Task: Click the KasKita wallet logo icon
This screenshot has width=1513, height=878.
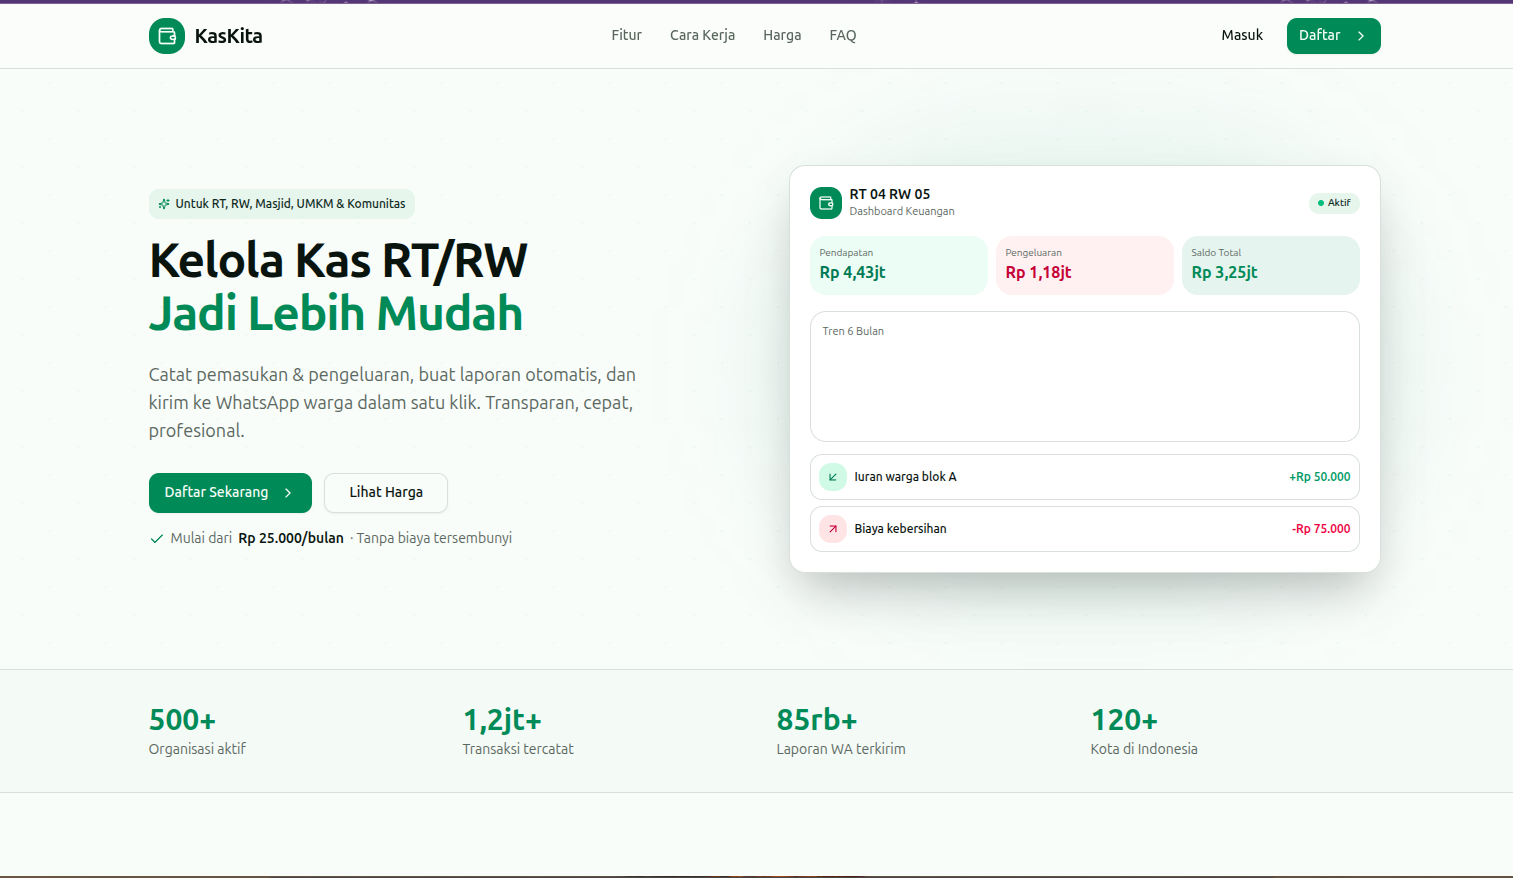Action: [x=167, y=36]
